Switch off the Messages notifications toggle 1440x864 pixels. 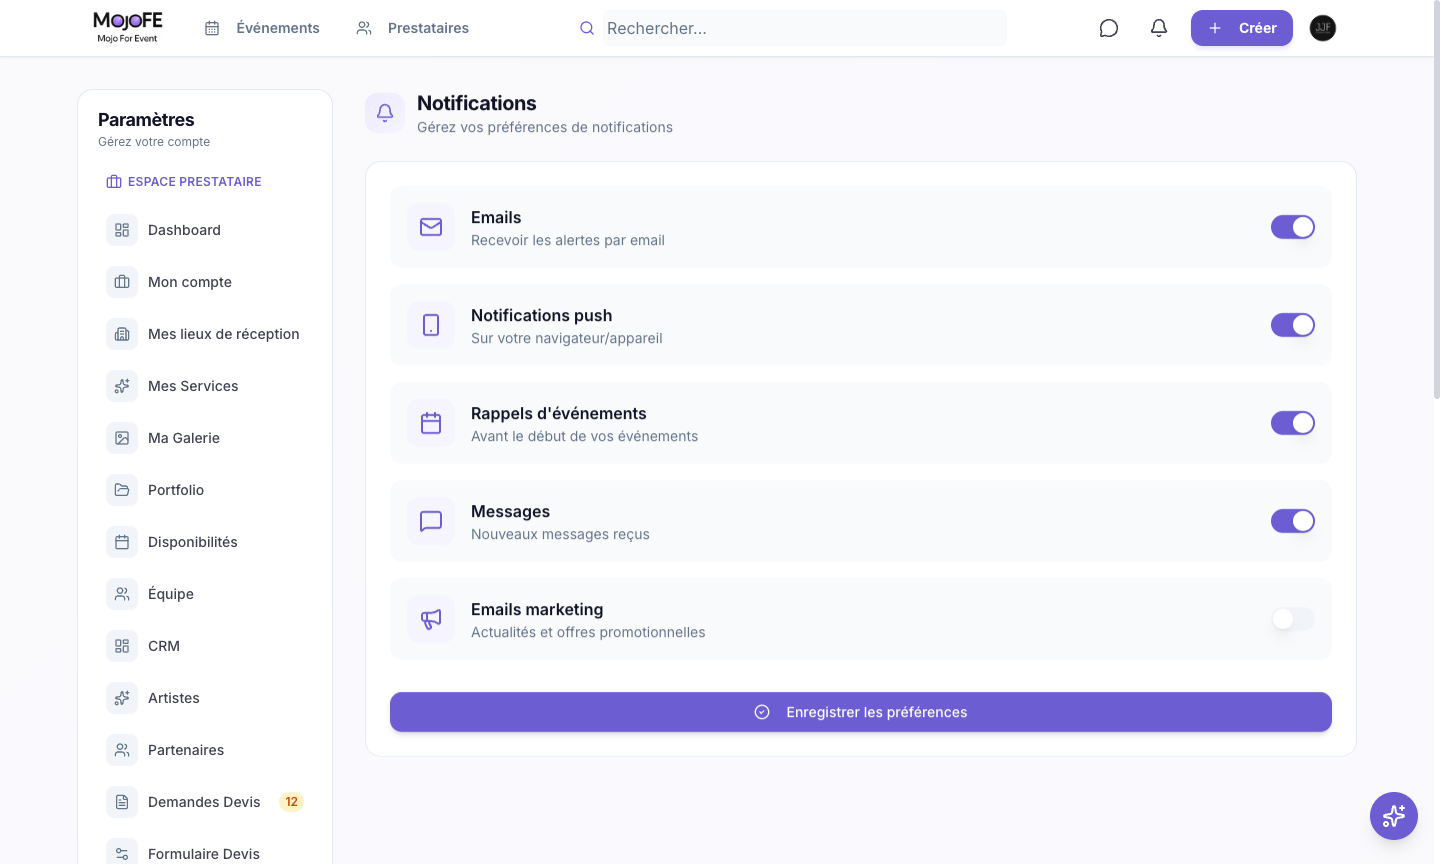point(1293,521)
